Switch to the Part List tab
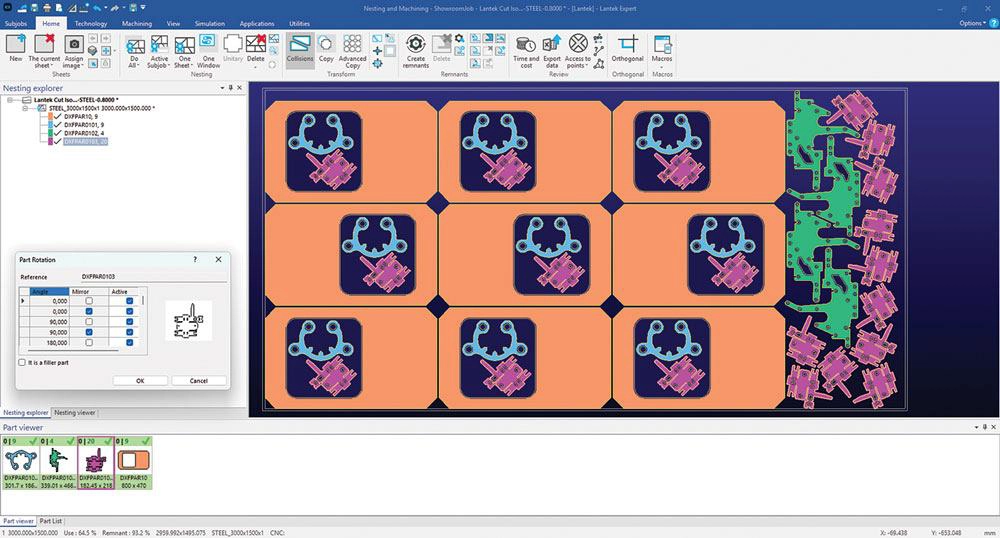The image size is (1000, 538). pyautogui.click(x=50, y=521)
